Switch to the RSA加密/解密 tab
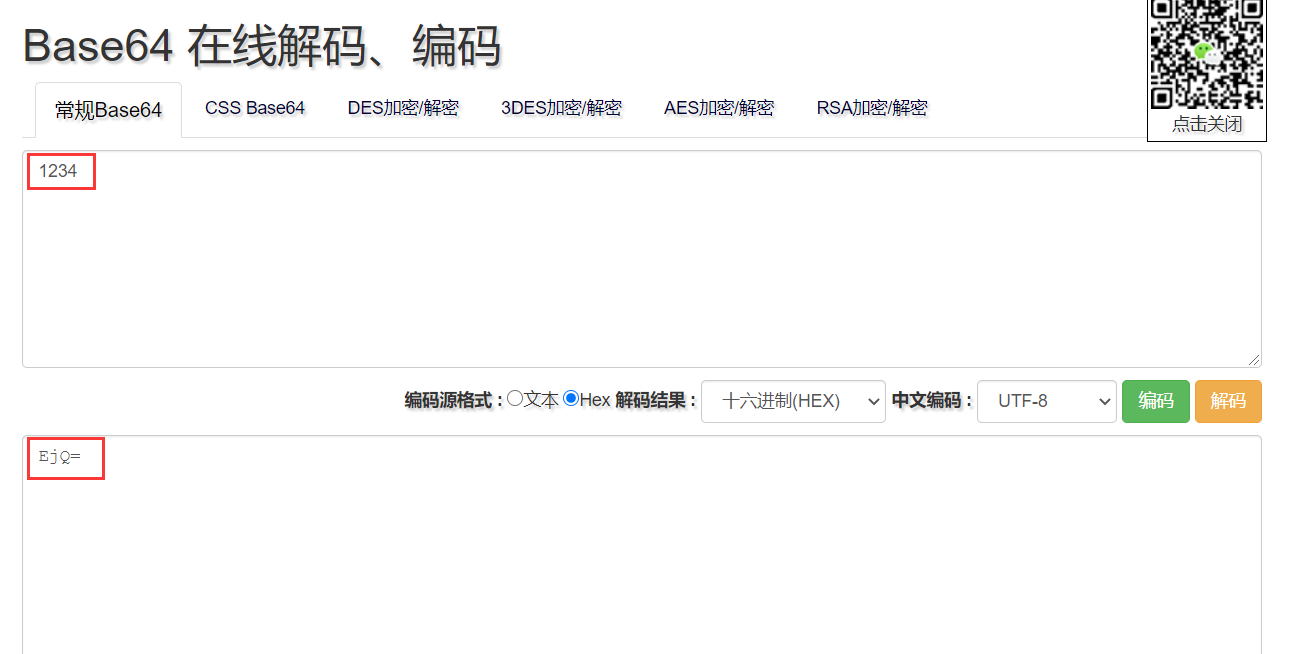 (872, 108)
